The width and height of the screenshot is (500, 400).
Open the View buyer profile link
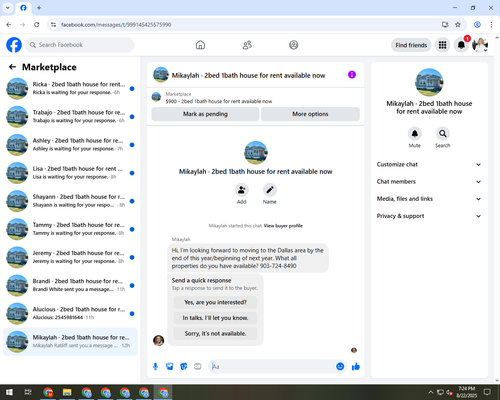pyautogui.click(x=283, y=226)
